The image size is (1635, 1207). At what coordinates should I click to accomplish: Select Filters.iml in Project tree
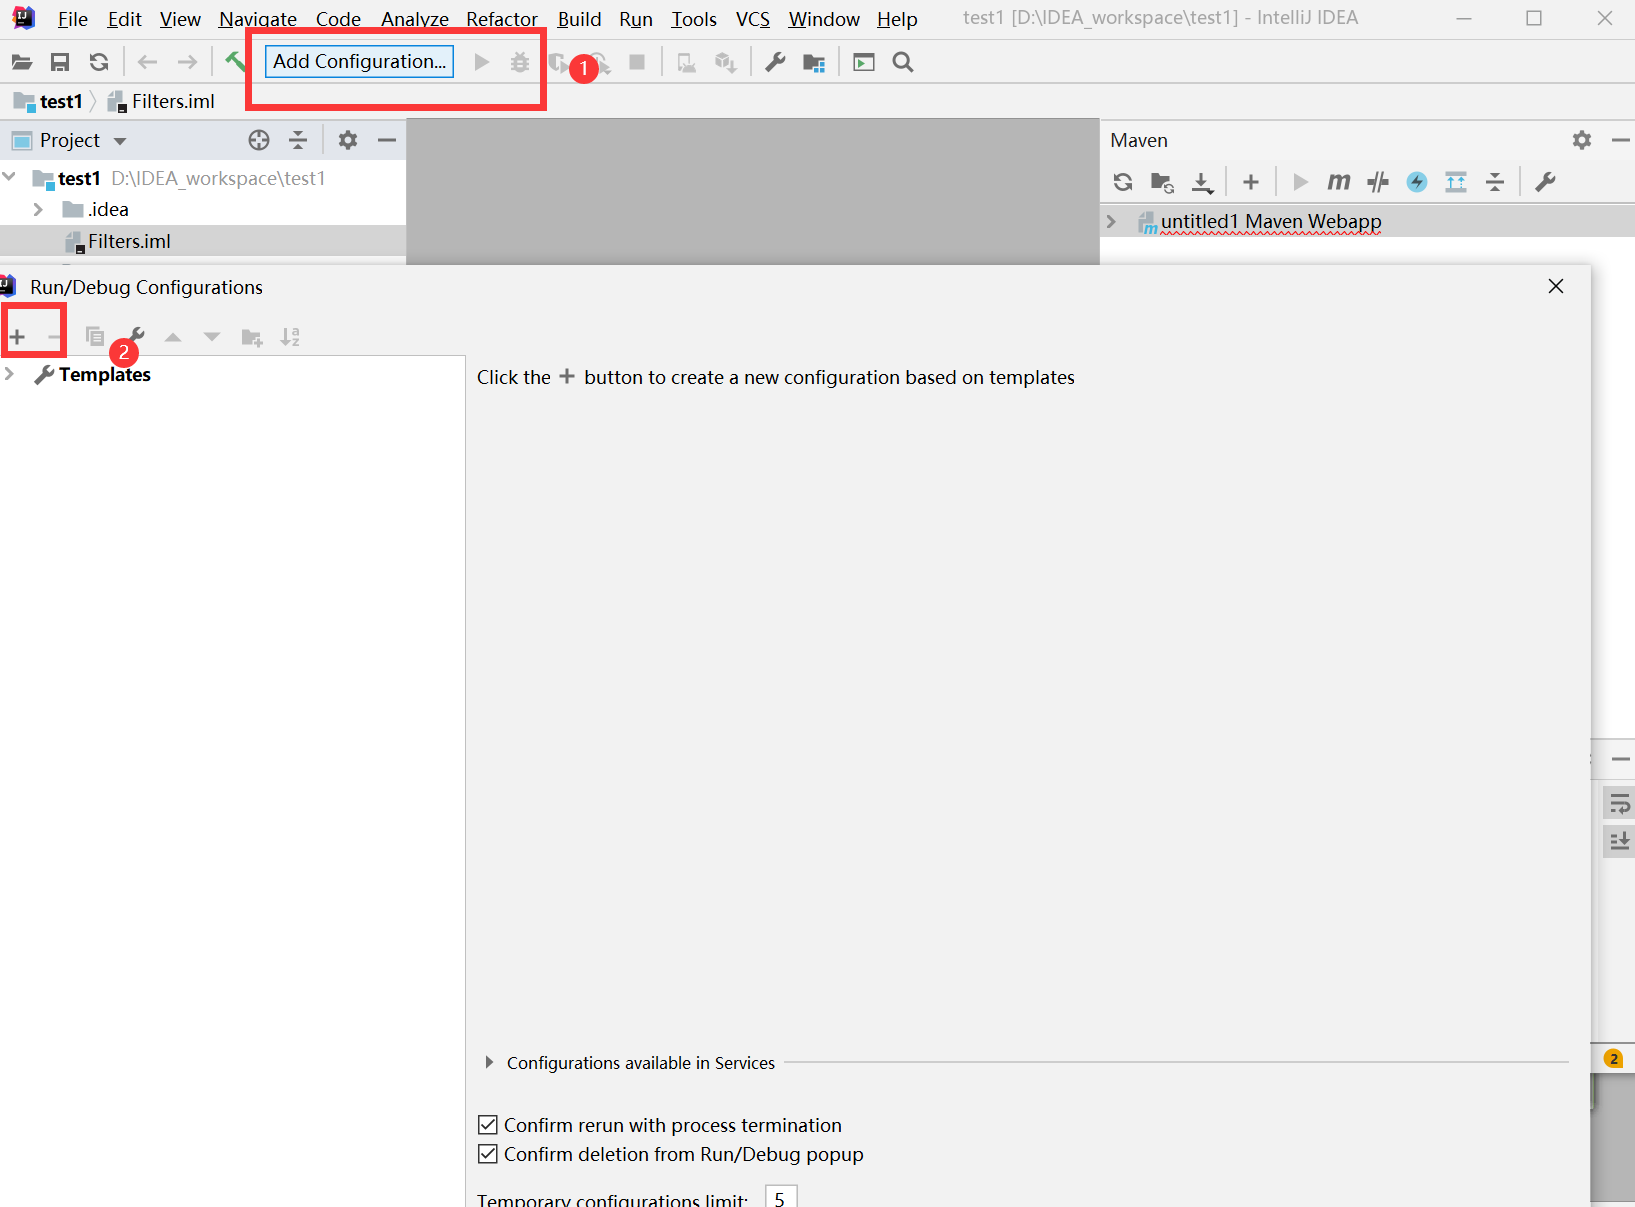[x=129, y=241]
